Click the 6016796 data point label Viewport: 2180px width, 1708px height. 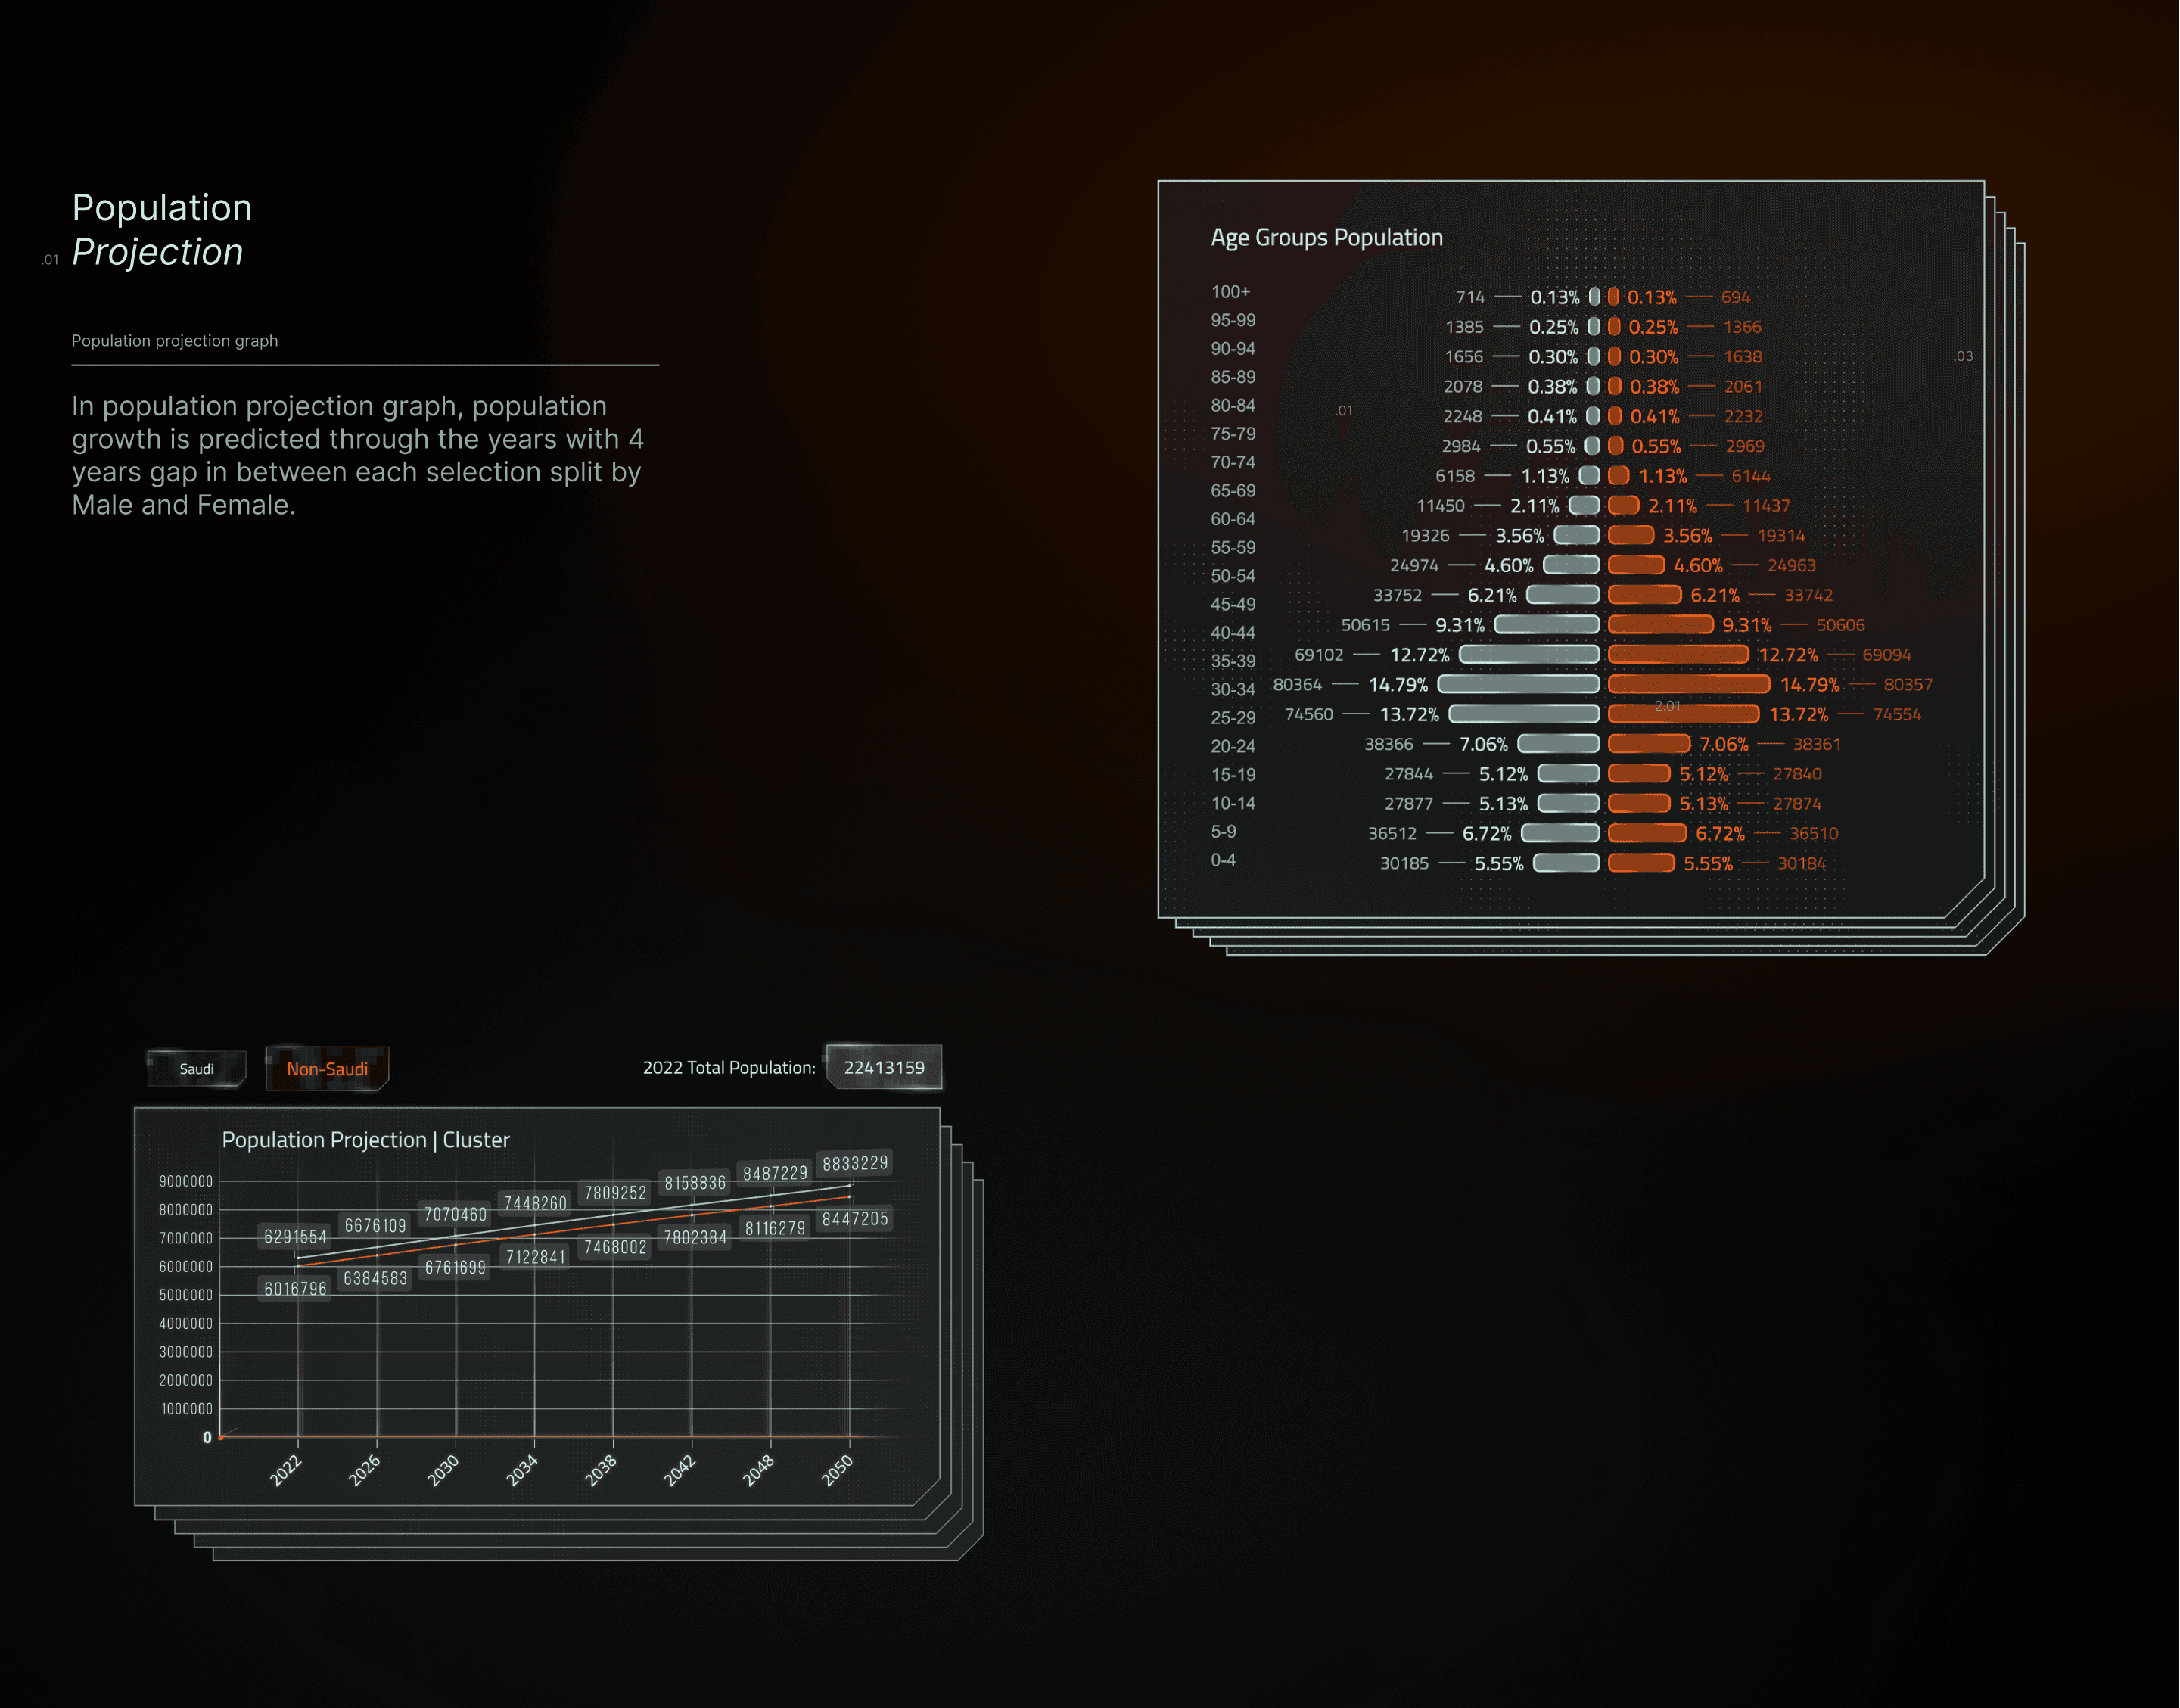point(295,1289)
